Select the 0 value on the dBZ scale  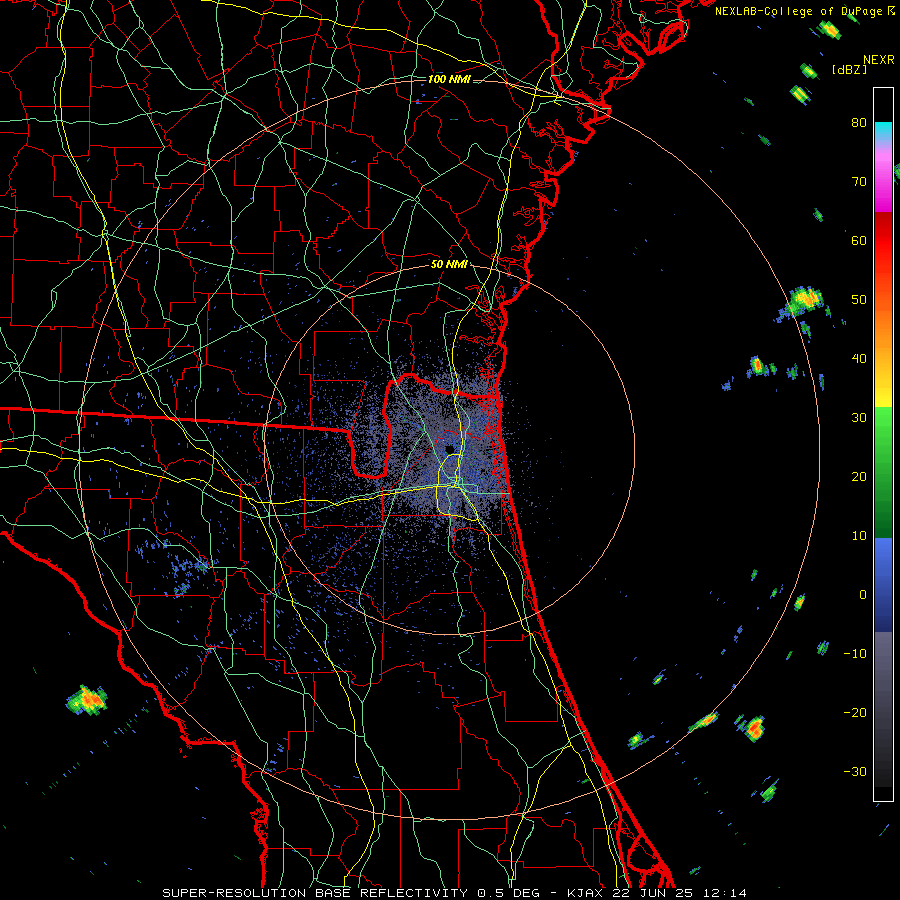[863, 595]
